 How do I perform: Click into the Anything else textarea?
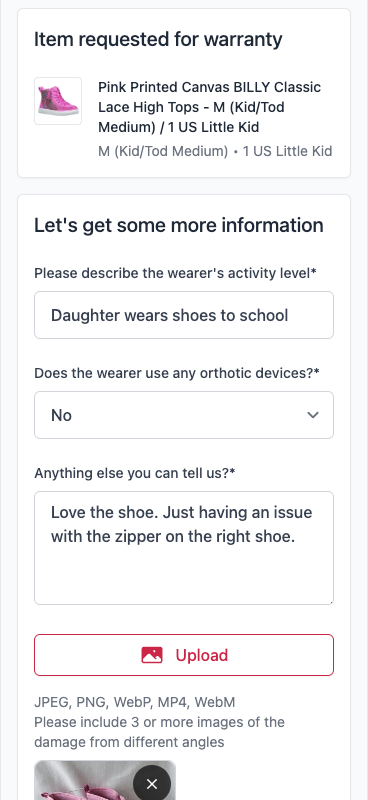(x=184, y=548)
